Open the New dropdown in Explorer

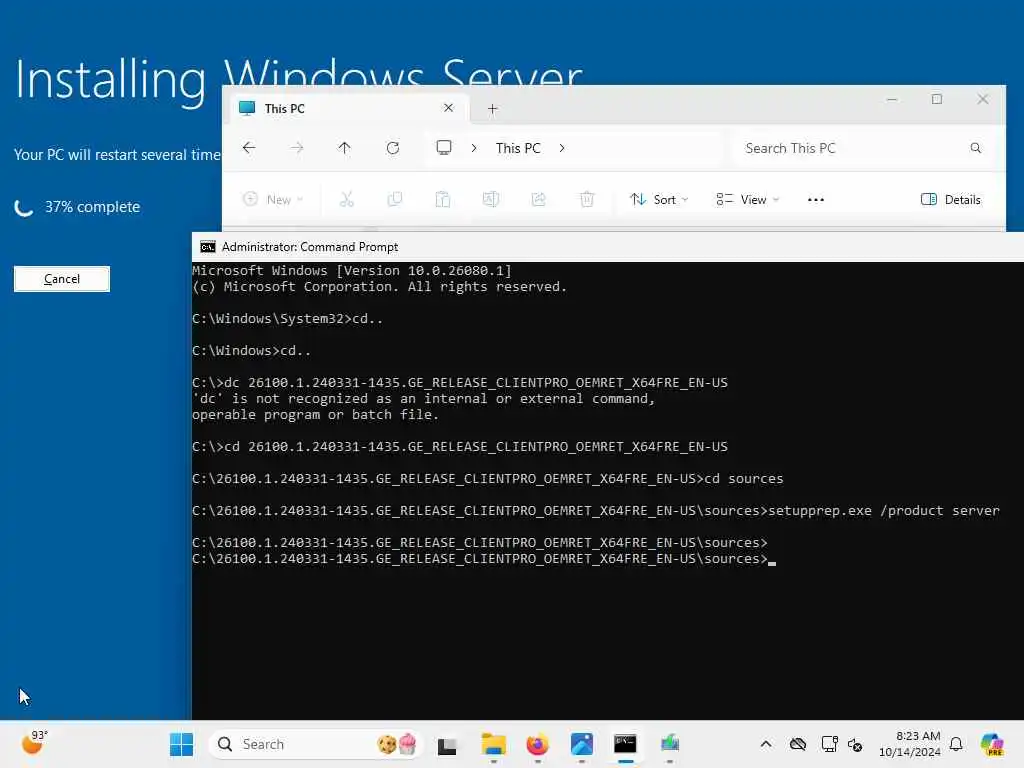pyautogui.click(x=273, y=199)
